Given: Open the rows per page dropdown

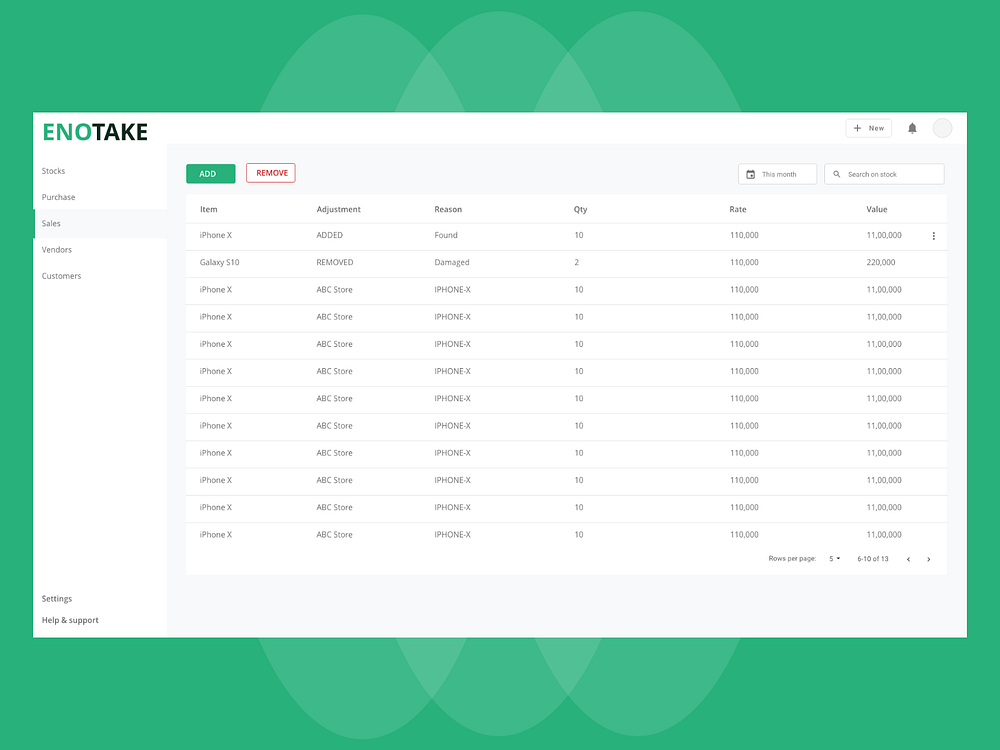Looking at the screenshot, I should tap(833, 559).
